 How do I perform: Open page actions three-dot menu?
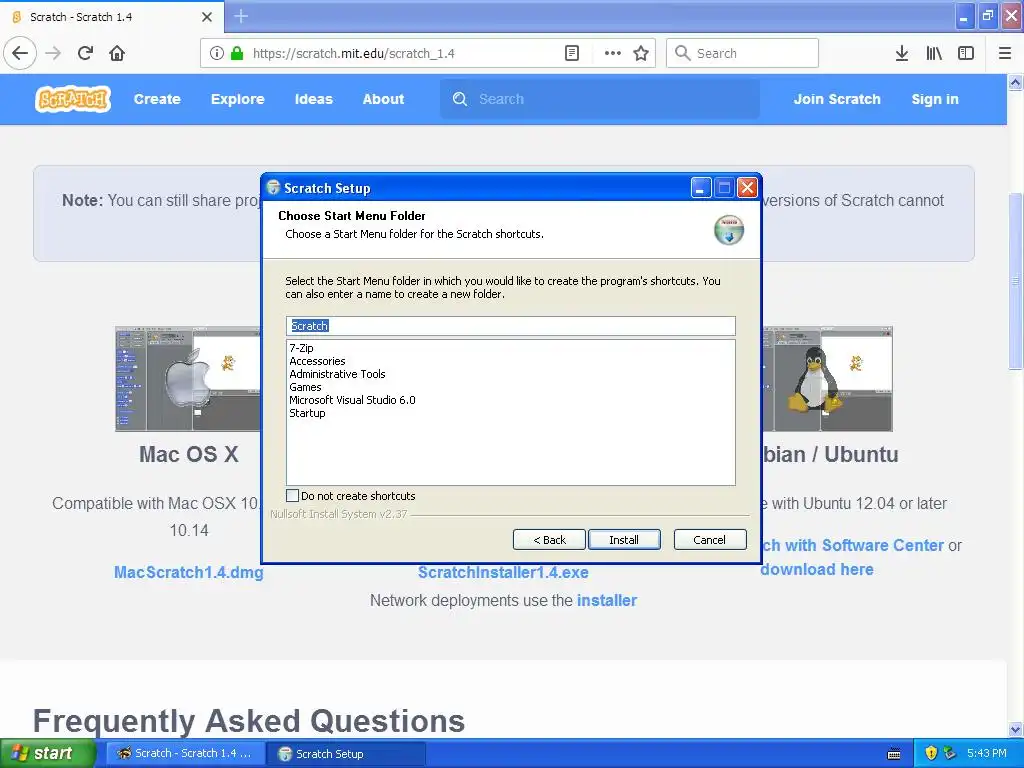pos(613,53)
